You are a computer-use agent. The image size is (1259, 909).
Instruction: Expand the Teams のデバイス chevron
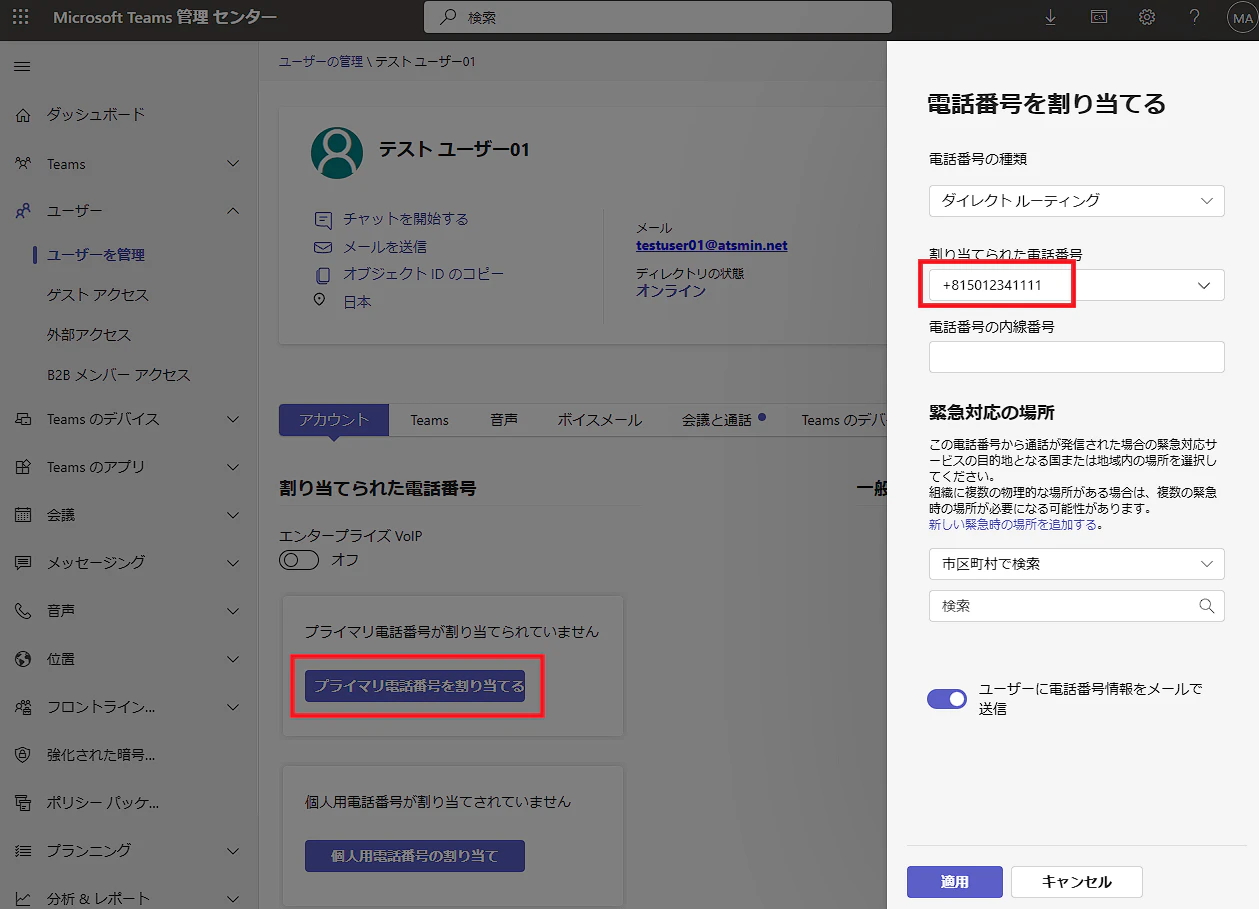pos(233,419)
